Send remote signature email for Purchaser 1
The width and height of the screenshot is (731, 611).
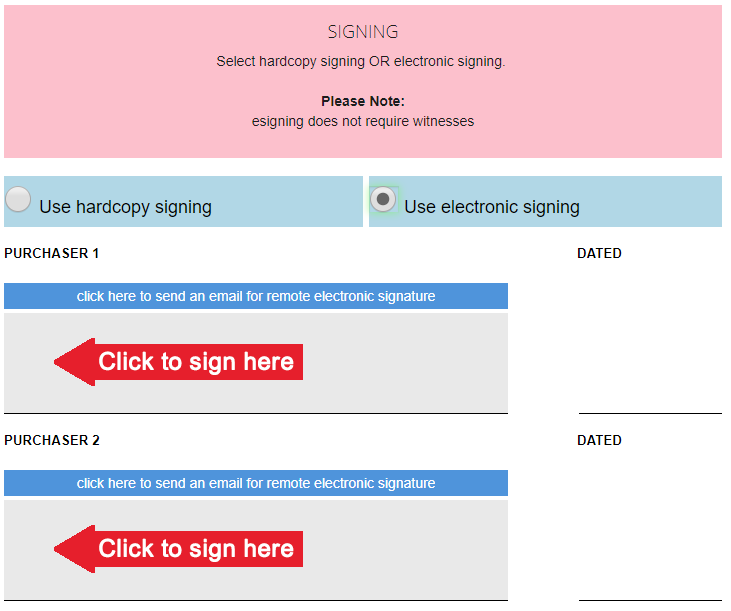pyautogui.click(x=256, y=296)
